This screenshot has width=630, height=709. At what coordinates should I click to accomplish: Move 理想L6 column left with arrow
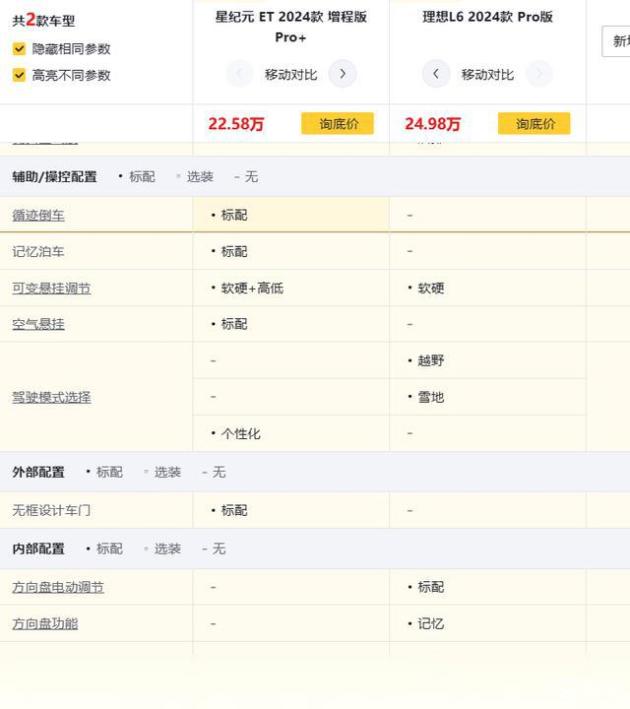[436, 74]
